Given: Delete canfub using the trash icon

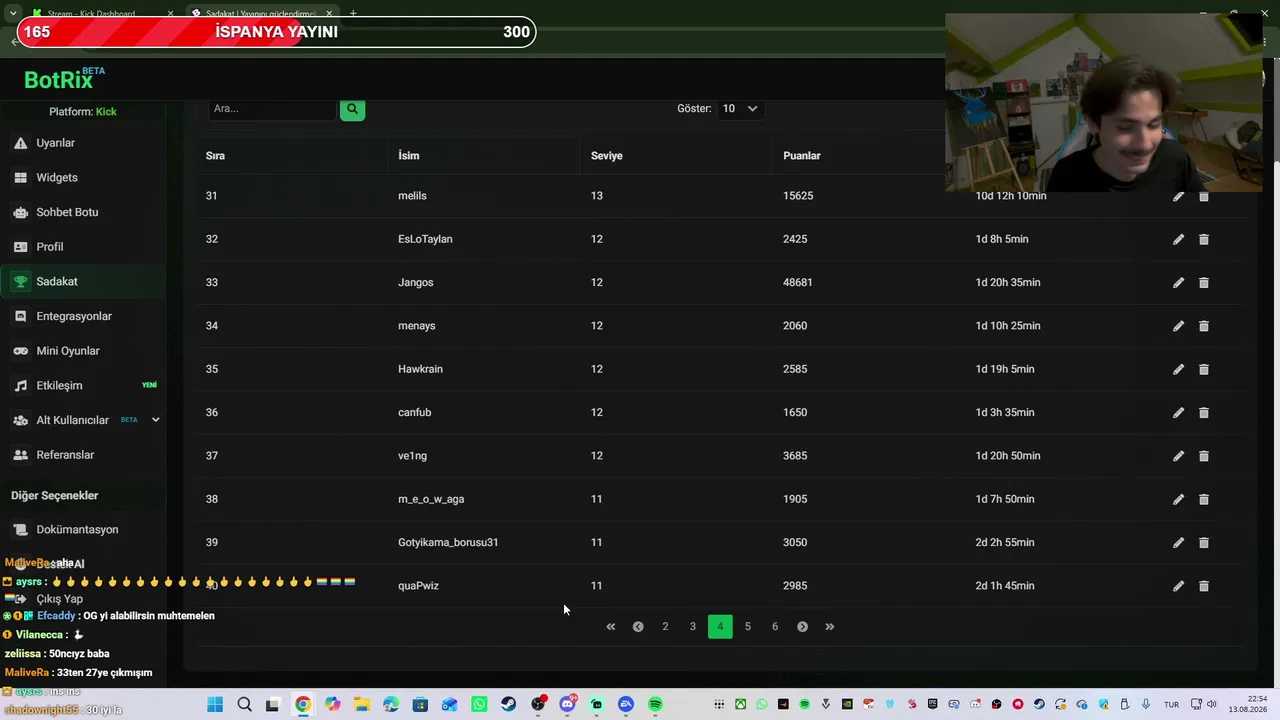Looking at the screenshot, I should pyautogui.click(x=1204, y=413).
